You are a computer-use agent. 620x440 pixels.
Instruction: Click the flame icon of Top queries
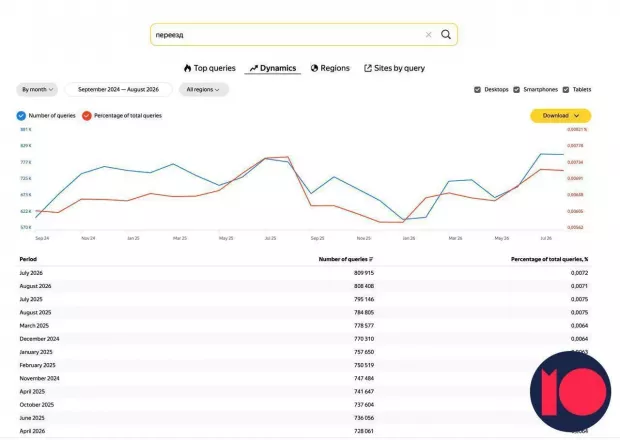coord(187,68)
